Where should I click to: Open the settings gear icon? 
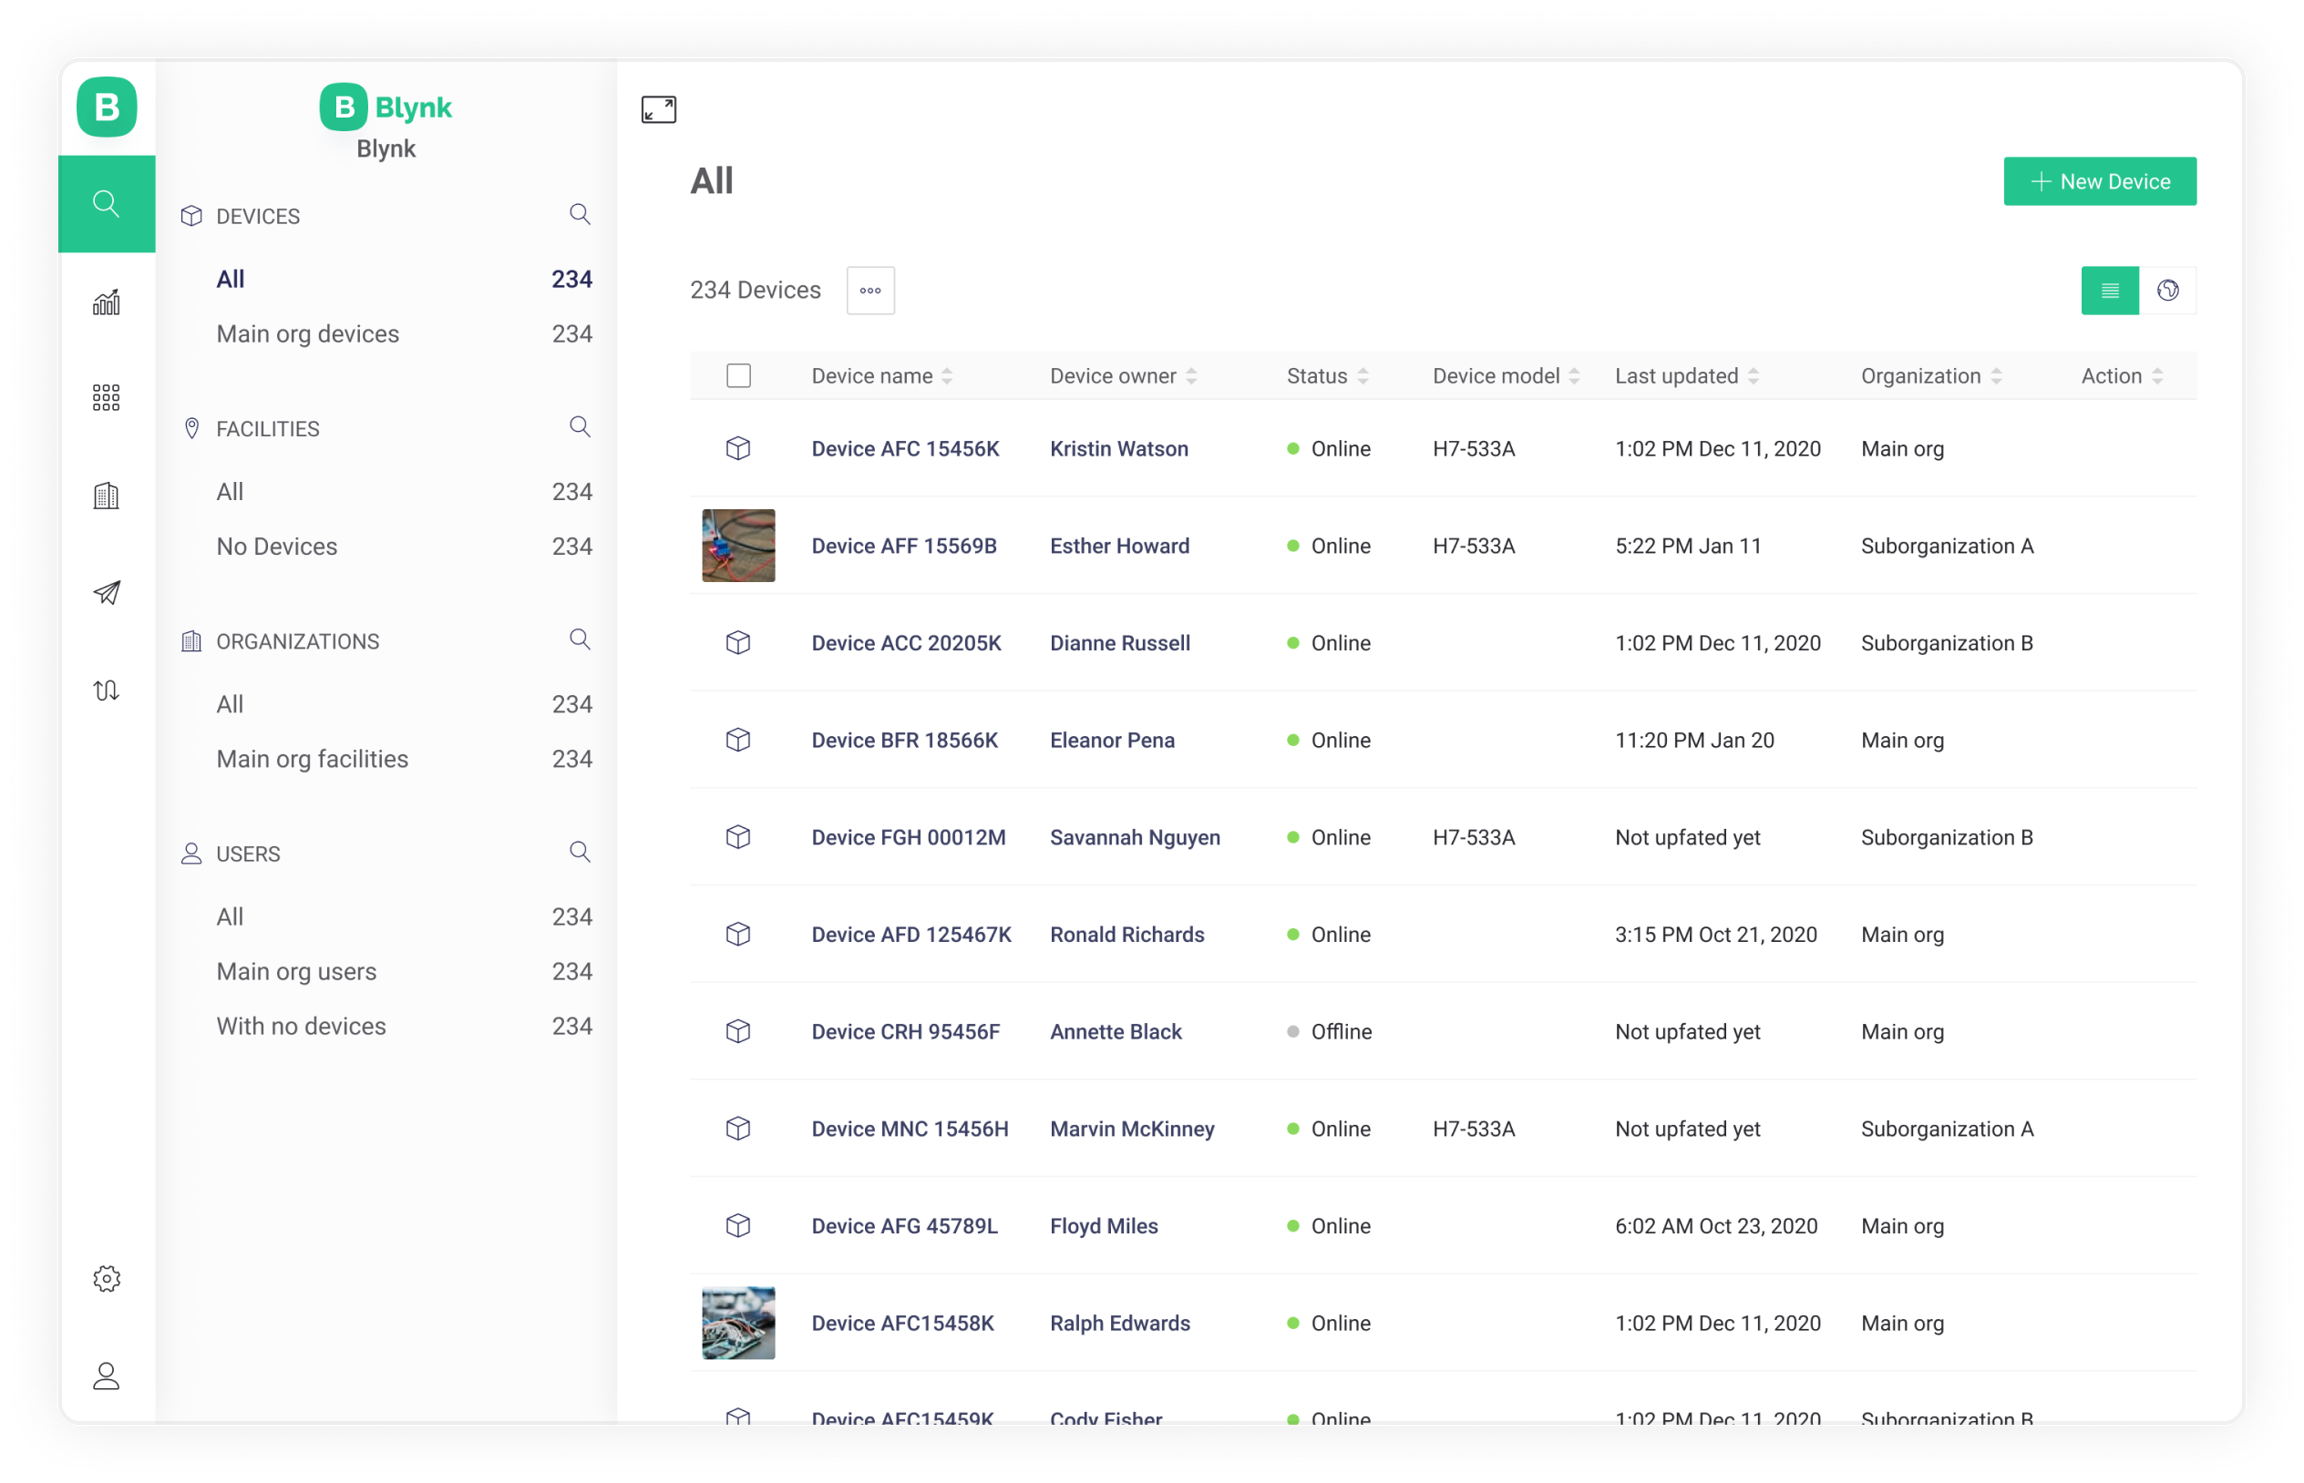[106, 1278]
